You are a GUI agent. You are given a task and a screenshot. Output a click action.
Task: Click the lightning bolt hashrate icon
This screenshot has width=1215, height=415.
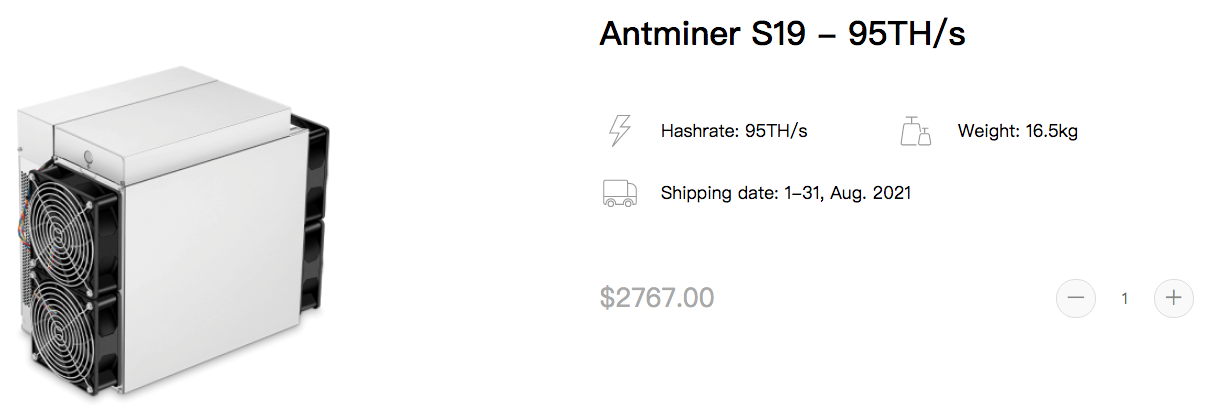pos(620,131)
